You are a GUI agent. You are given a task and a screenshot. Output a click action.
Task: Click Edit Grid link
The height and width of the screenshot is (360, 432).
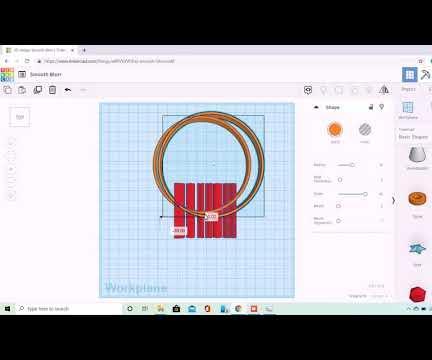click(x=376, y=286)
